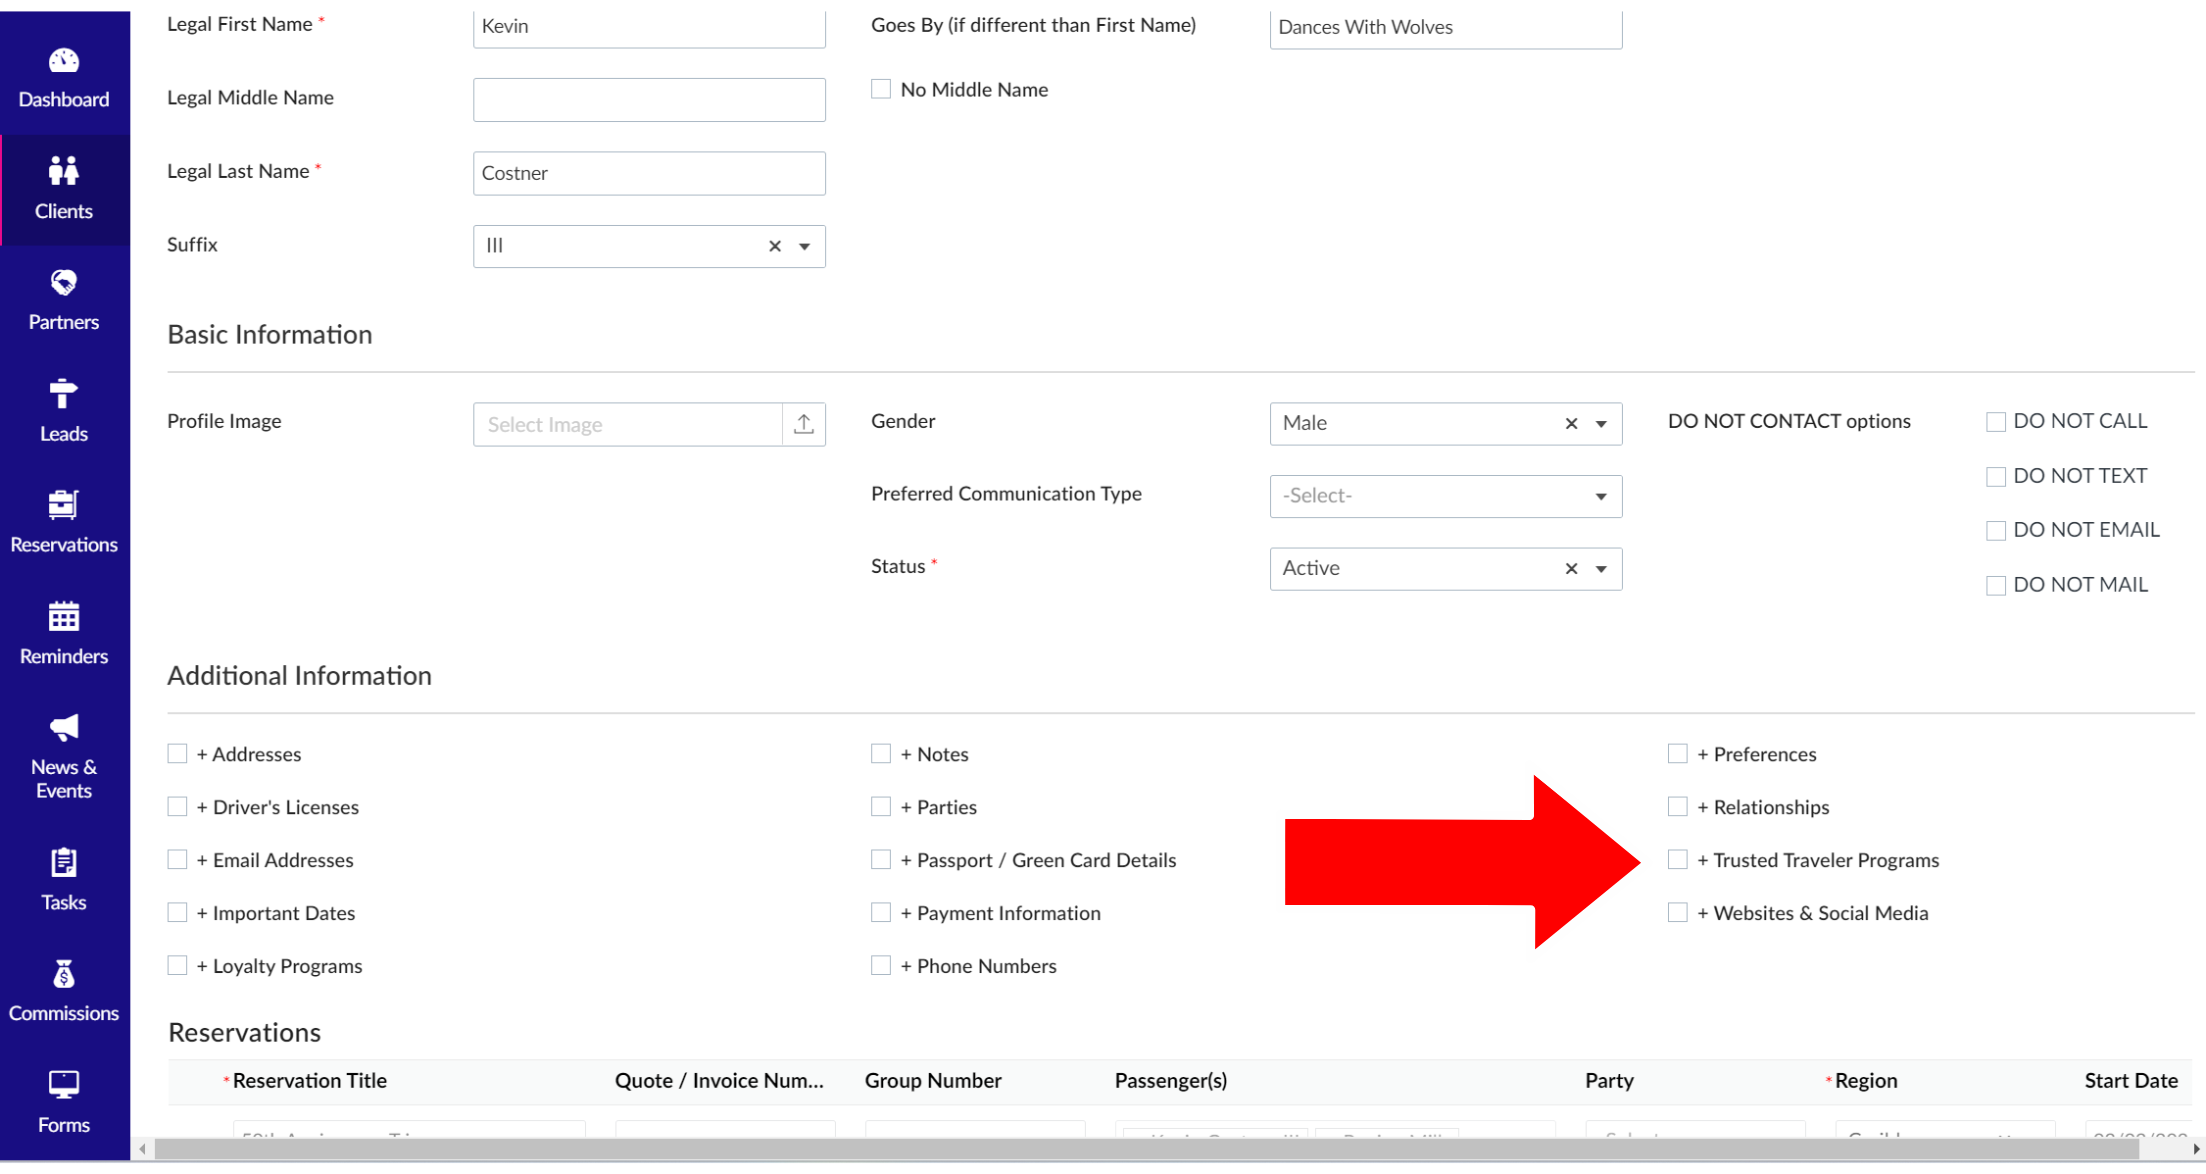Image resolution: width=2206 pixels, height=1174 pixels.
Task: Enable the DO NOT CALL option
Action: [x=1995, y=422]
